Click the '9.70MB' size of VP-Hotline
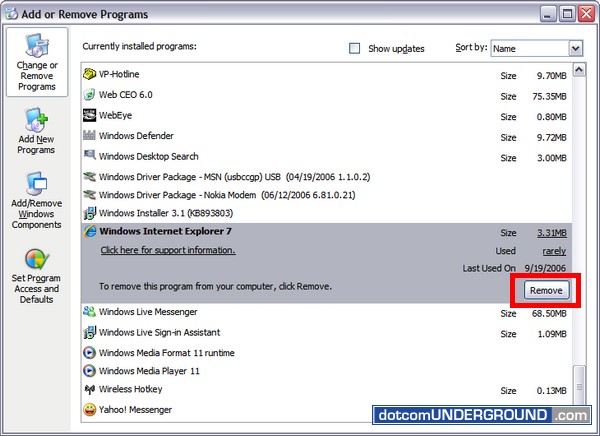 [551, 76]
